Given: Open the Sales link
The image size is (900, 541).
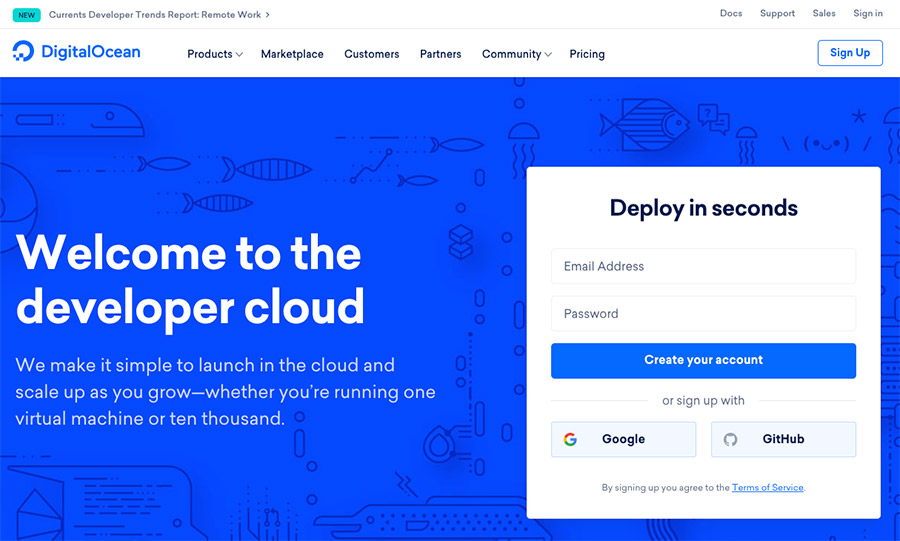Looking at the screenshot, I should [x=824, y=13].
